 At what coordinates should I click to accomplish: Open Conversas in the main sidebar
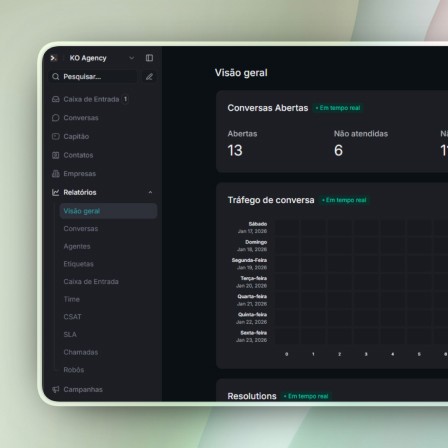click(81, 118)
